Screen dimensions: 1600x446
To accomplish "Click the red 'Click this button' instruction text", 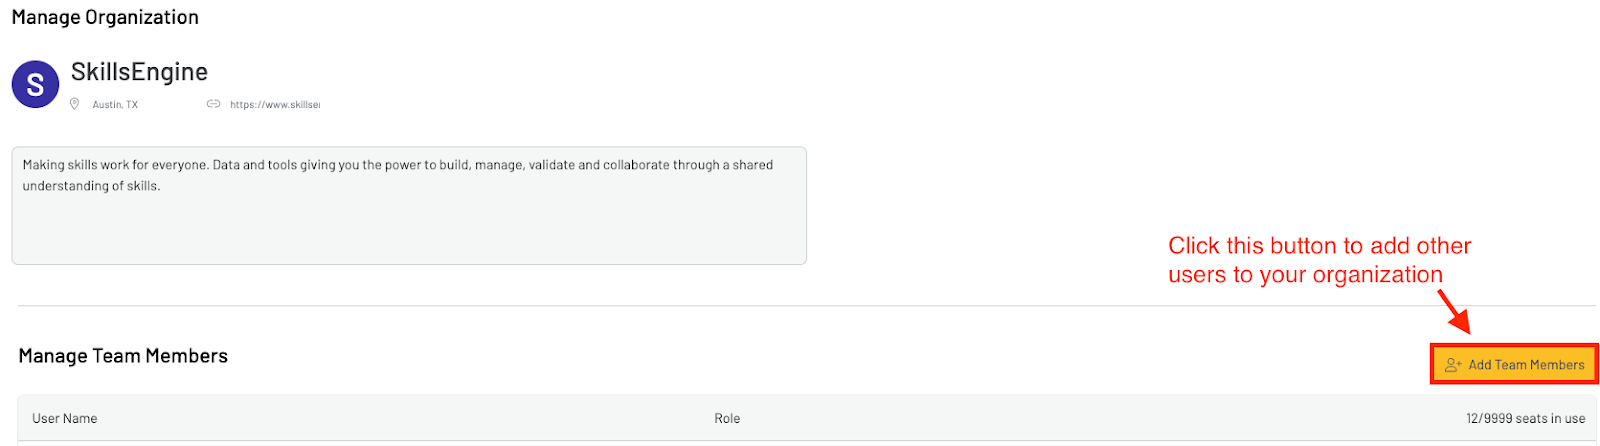I will tap(1319, 246).
